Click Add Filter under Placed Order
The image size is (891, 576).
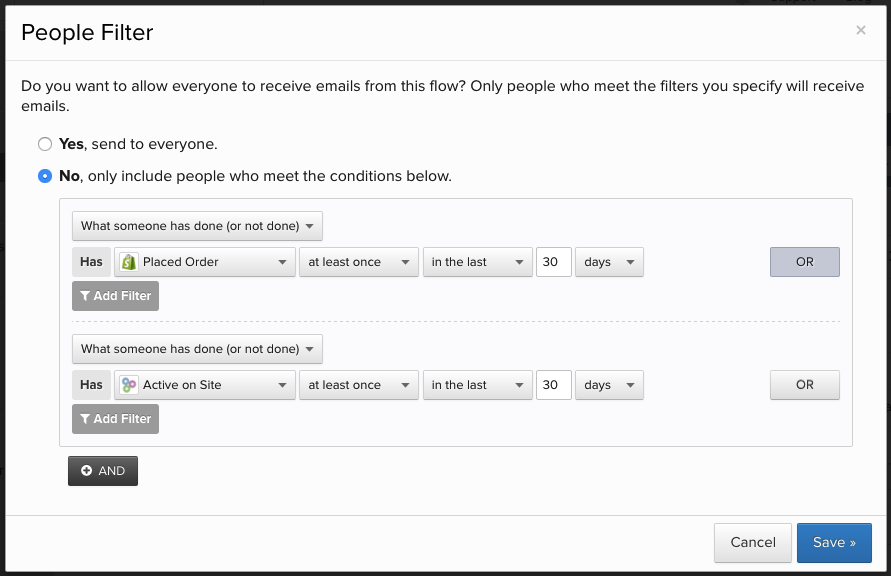(x=115, y=296)
